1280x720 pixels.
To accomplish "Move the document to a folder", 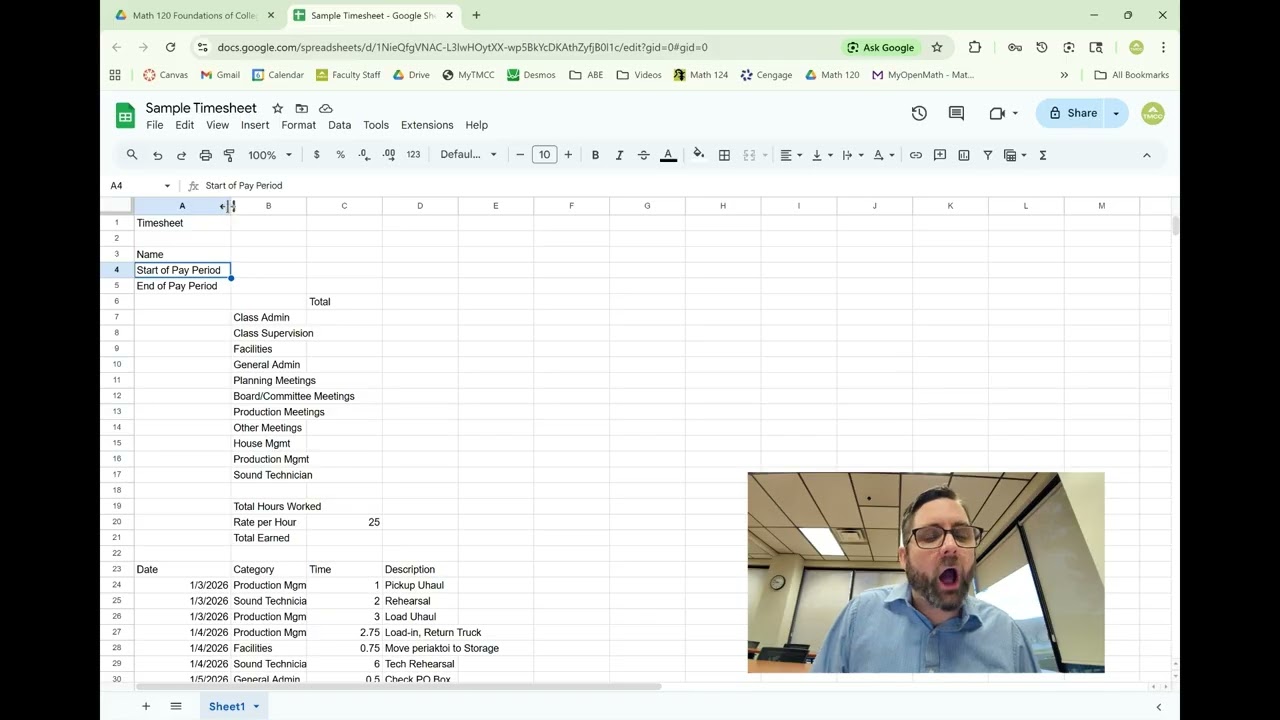I will (301, 108).
